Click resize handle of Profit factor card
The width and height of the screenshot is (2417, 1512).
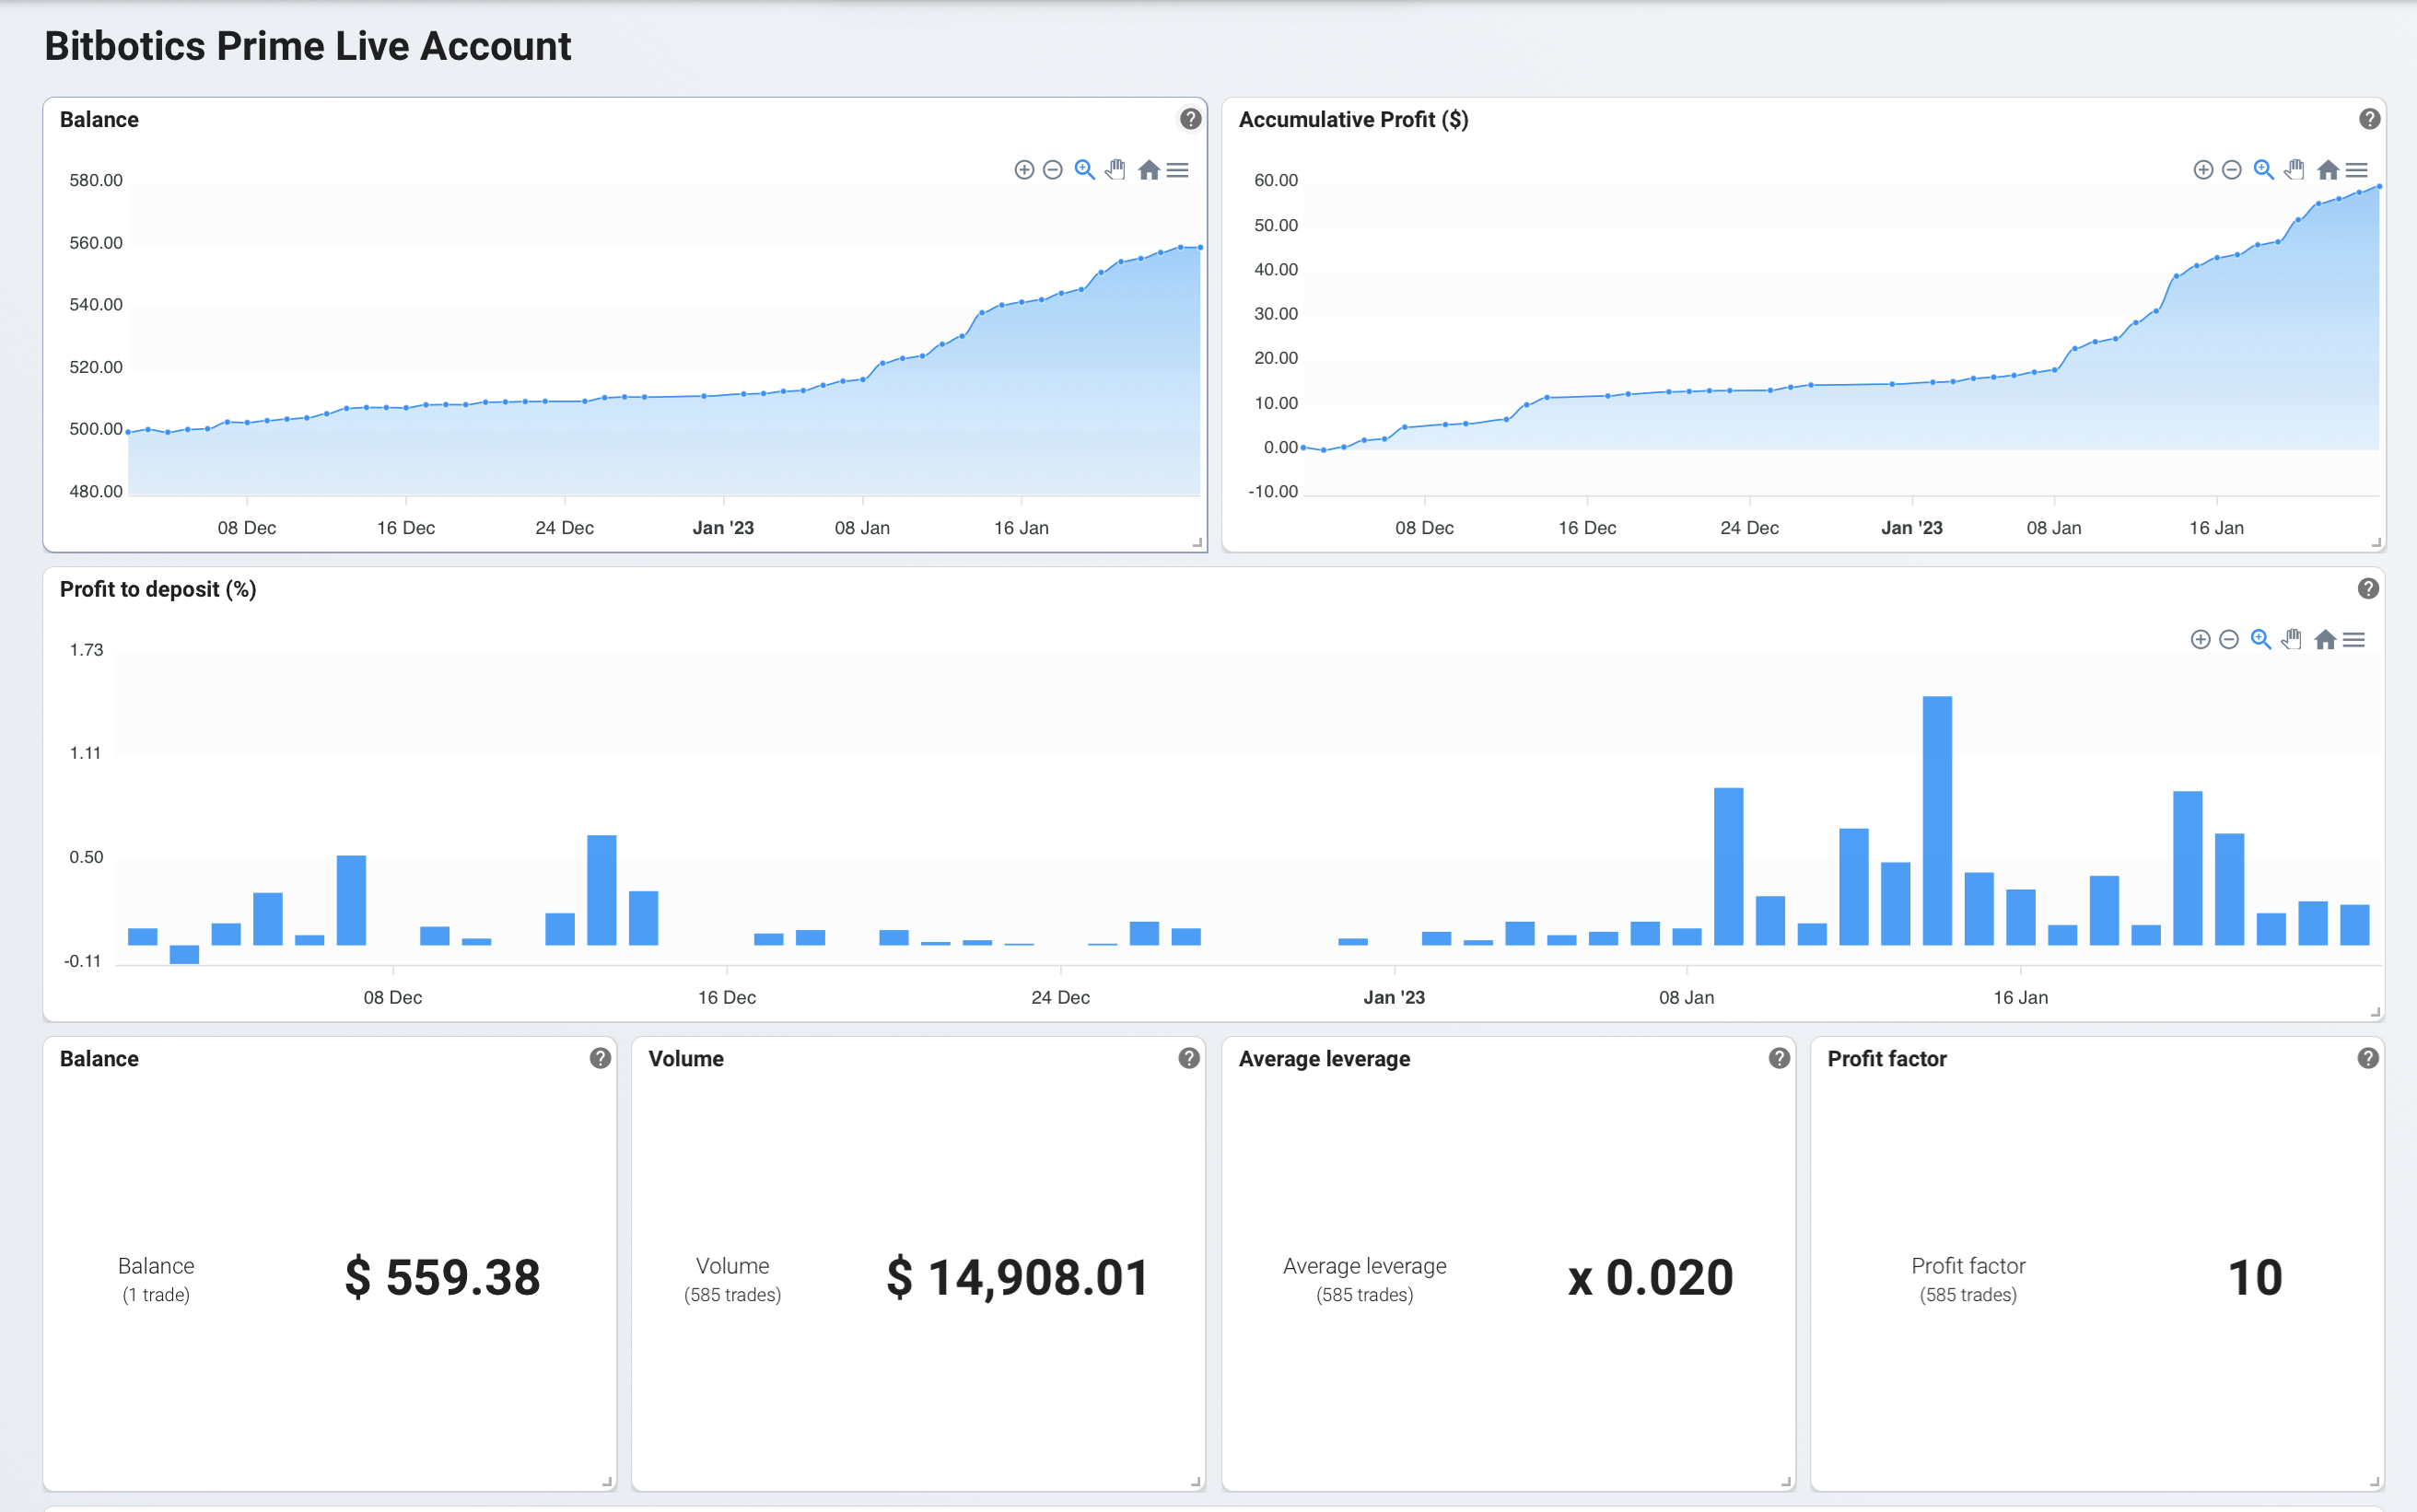point(2375,1482)
